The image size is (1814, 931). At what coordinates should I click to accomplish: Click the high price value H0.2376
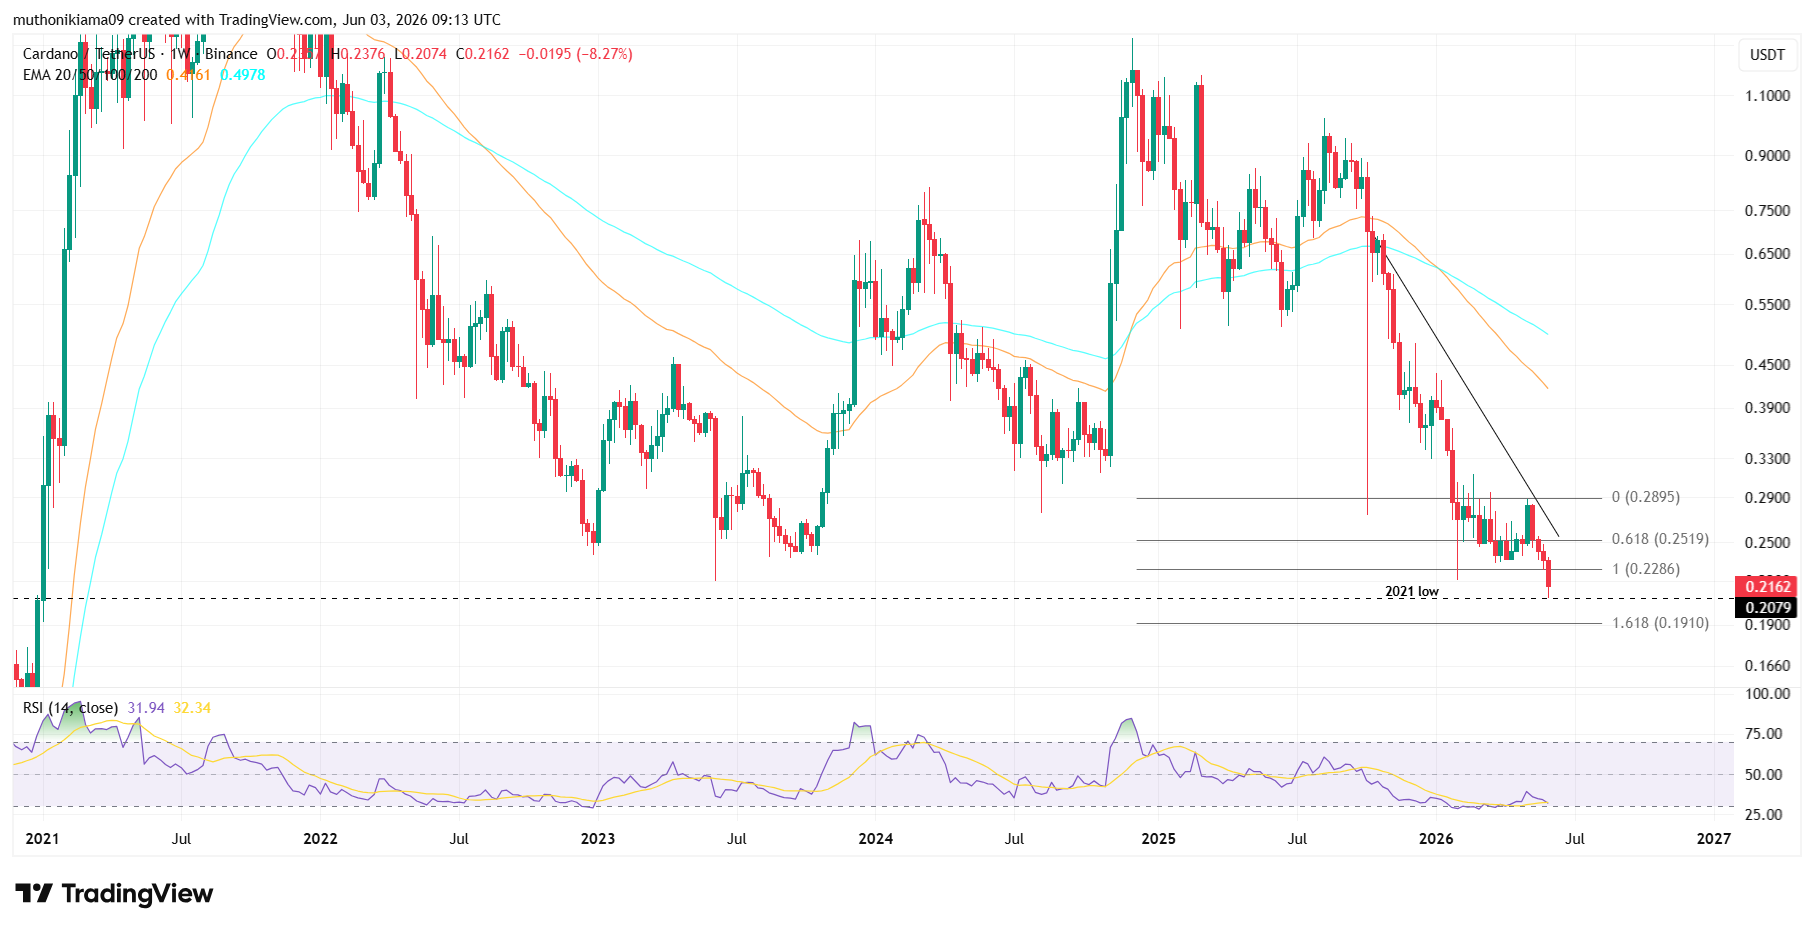point(357,54)
